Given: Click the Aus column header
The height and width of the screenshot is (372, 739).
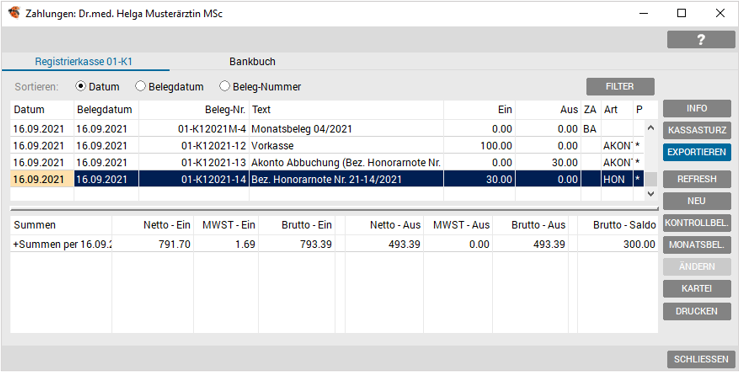Looking at the screenshot, I should (548, 109).
